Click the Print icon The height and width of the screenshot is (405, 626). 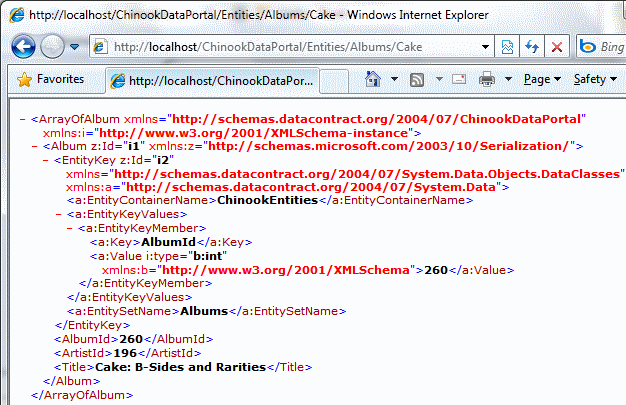487,79
